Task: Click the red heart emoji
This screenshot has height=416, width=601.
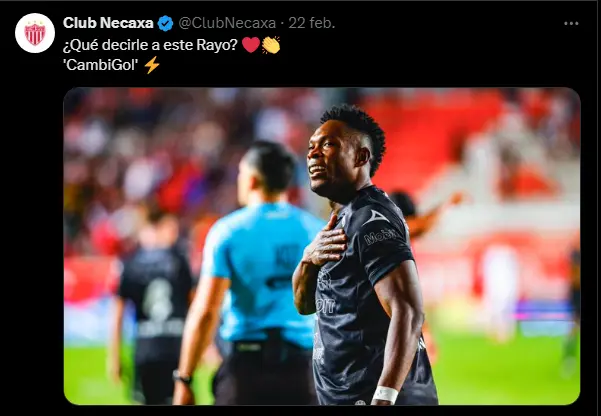Action: click(251, 45)
